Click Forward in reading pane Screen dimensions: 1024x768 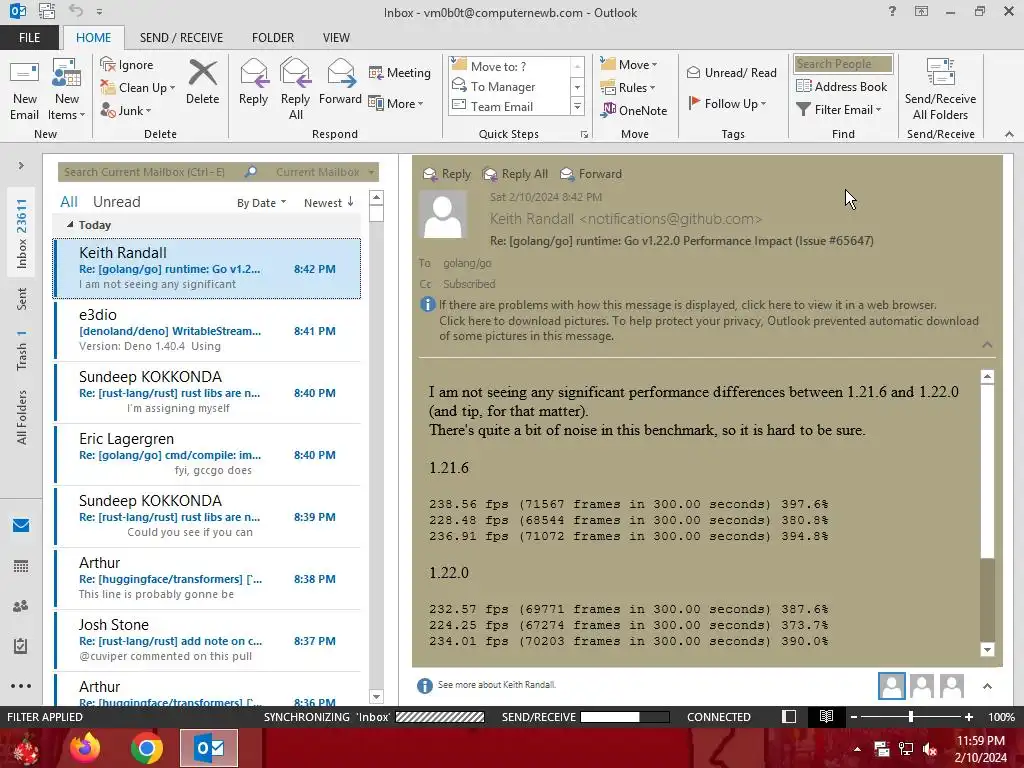tap(591, 174)
